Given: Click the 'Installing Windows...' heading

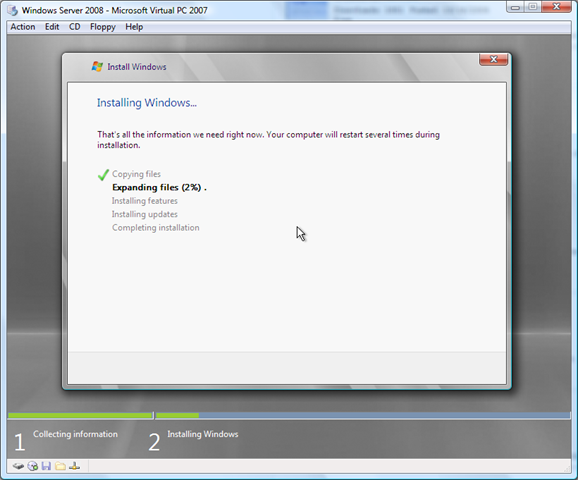Looking at the screenshot, I should [147, 102].
